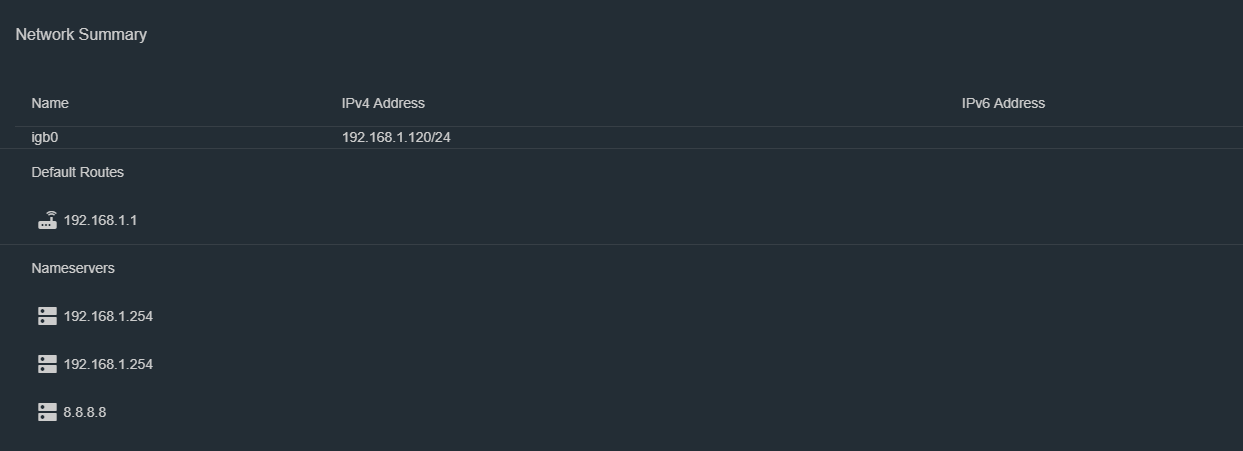Click the IPv6 Address column header
The height and width of the screenshot is (451, 1243).
(x=1003, y=103)
